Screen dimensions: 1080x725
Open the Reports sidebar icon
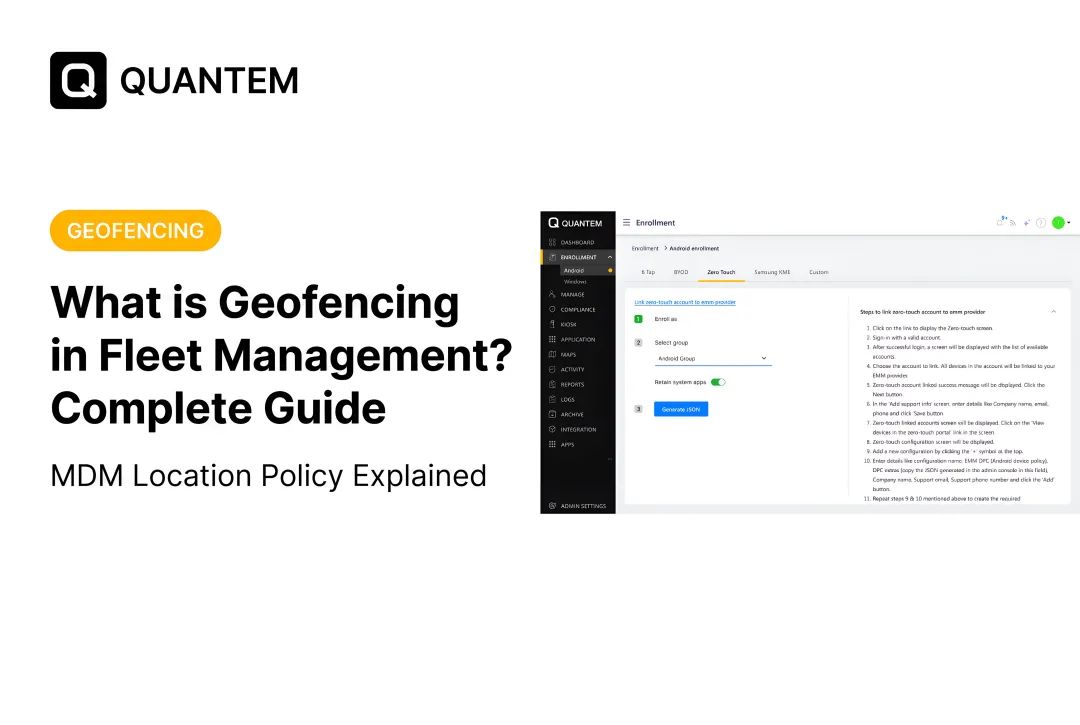click(x=552, y=384)
